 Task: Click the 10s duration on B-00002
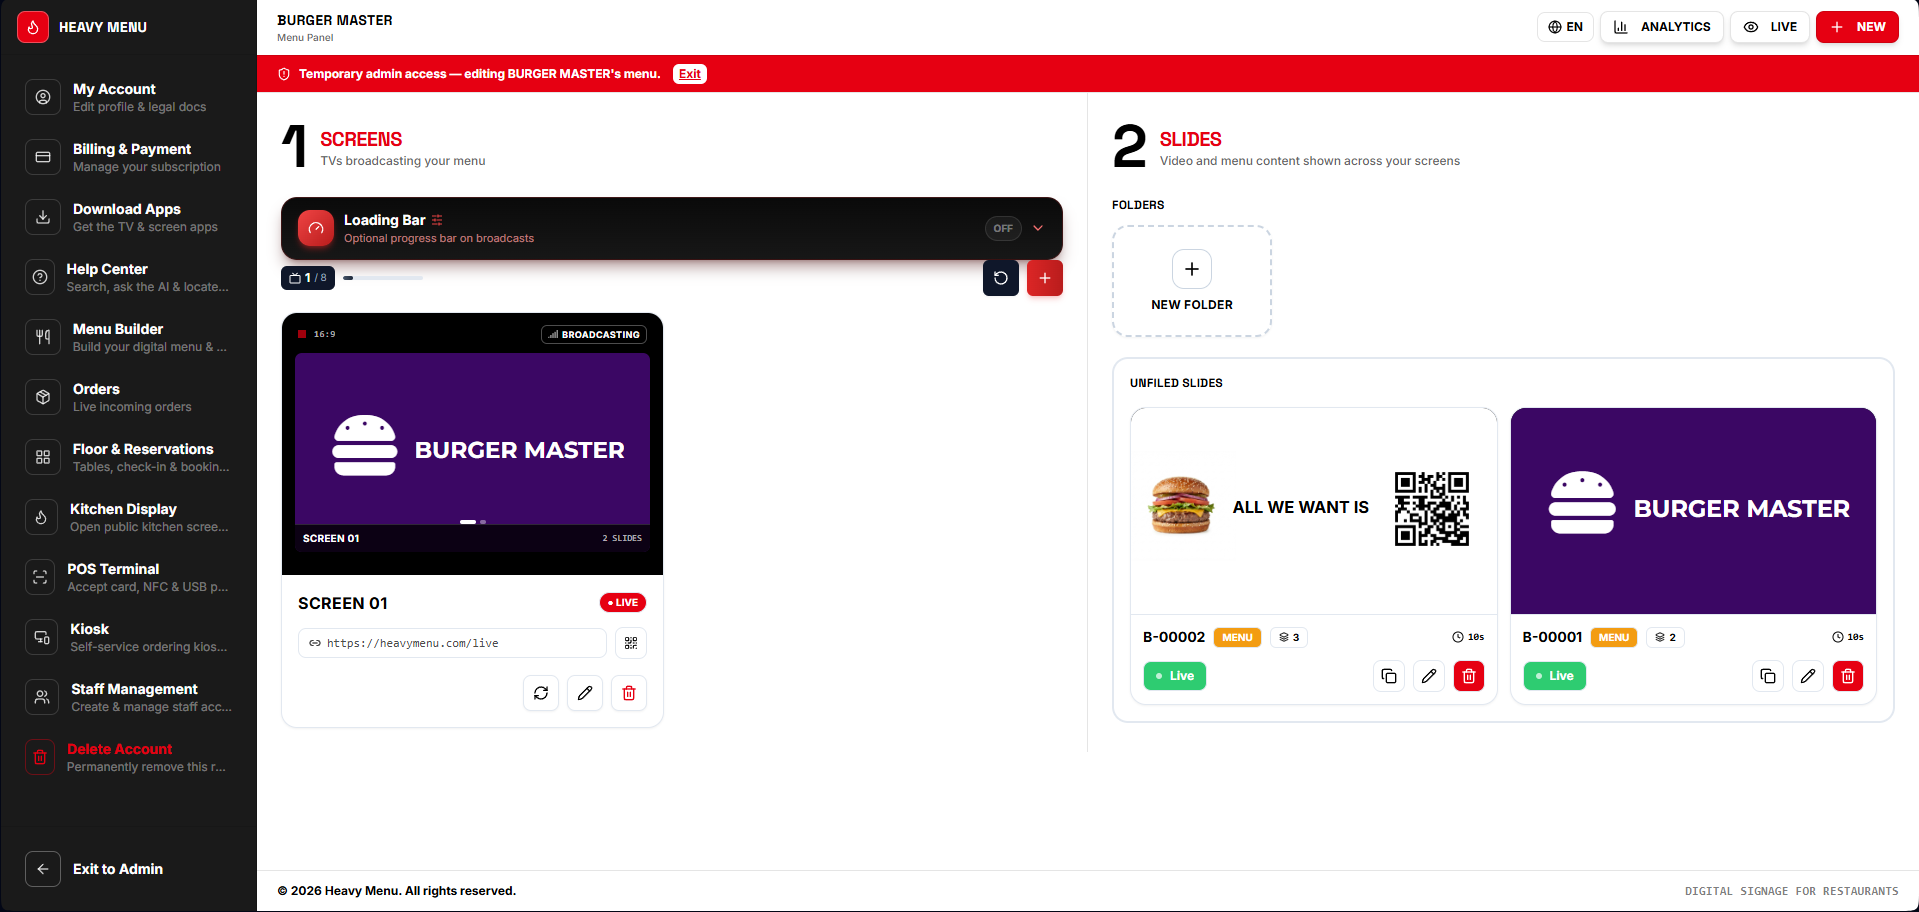point(1468,637)
